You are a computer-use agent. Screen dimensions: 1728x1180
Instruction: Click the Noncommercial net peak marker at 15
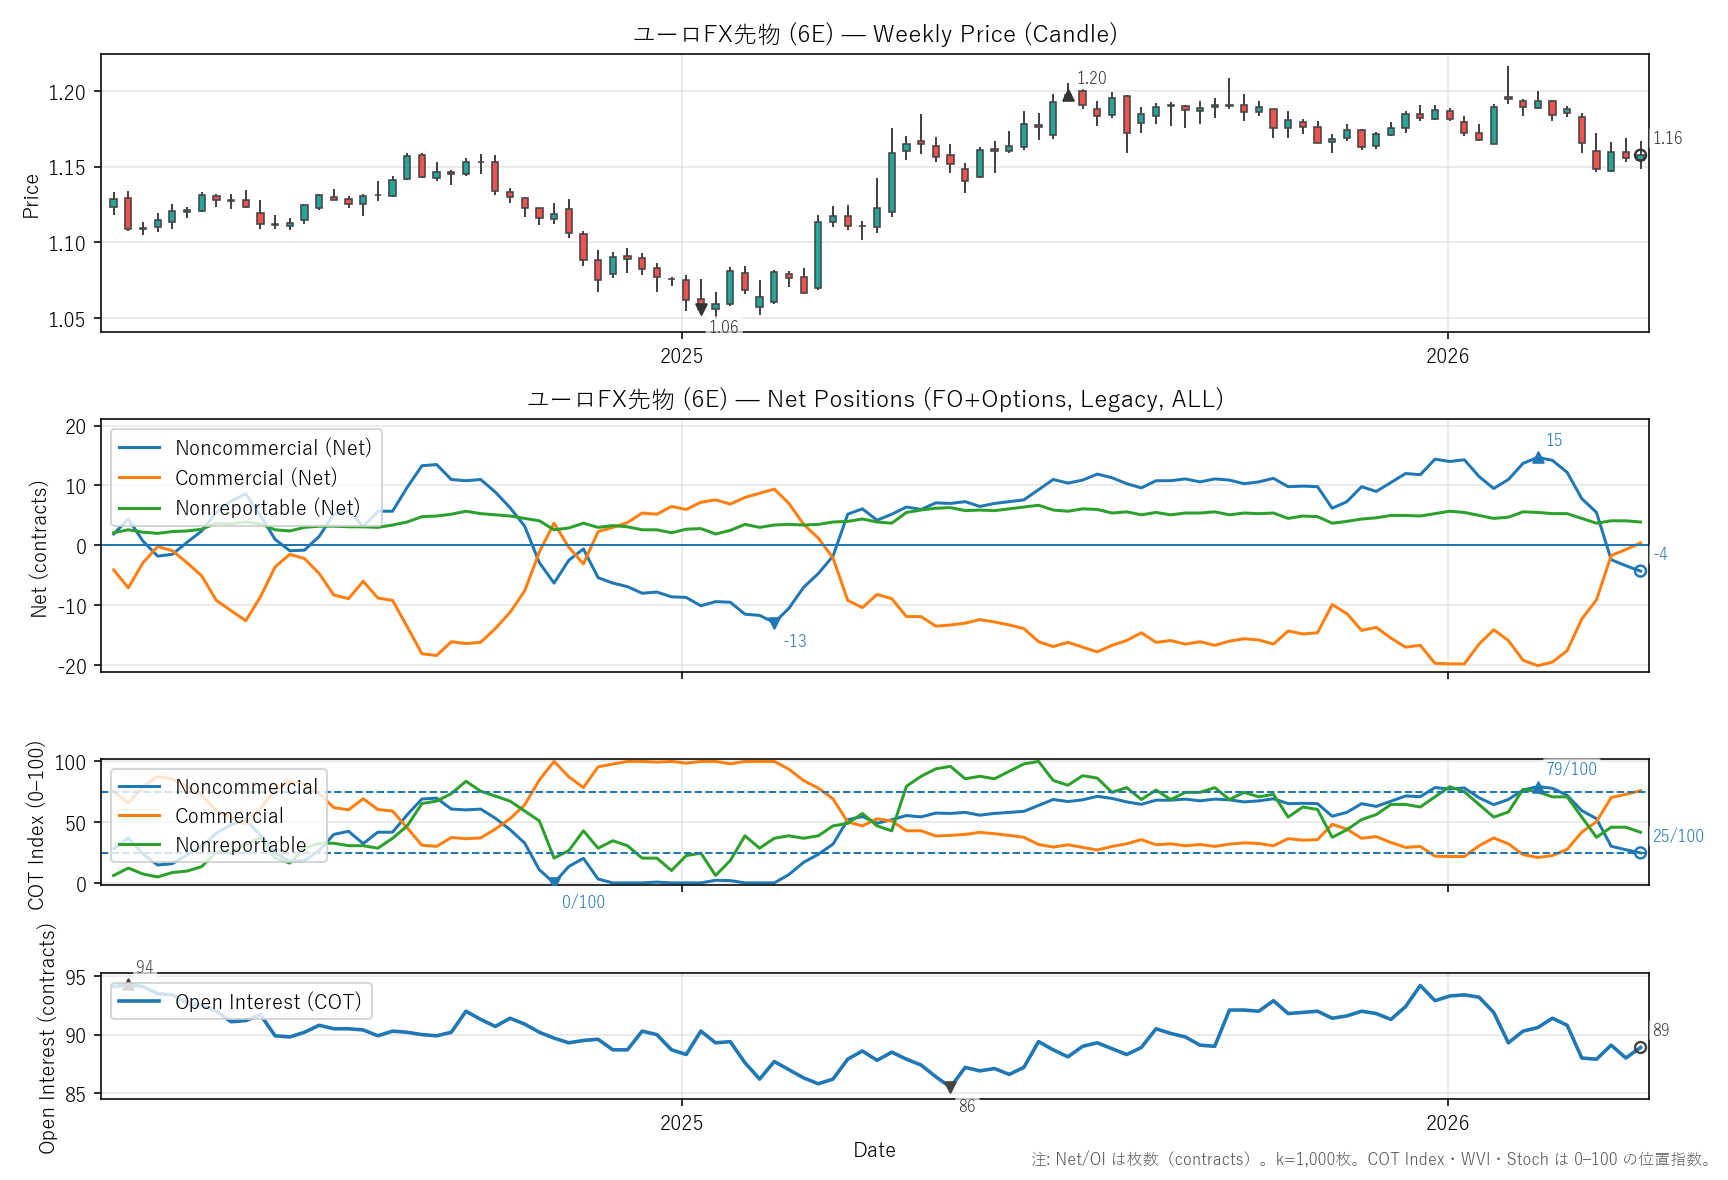1538,457
